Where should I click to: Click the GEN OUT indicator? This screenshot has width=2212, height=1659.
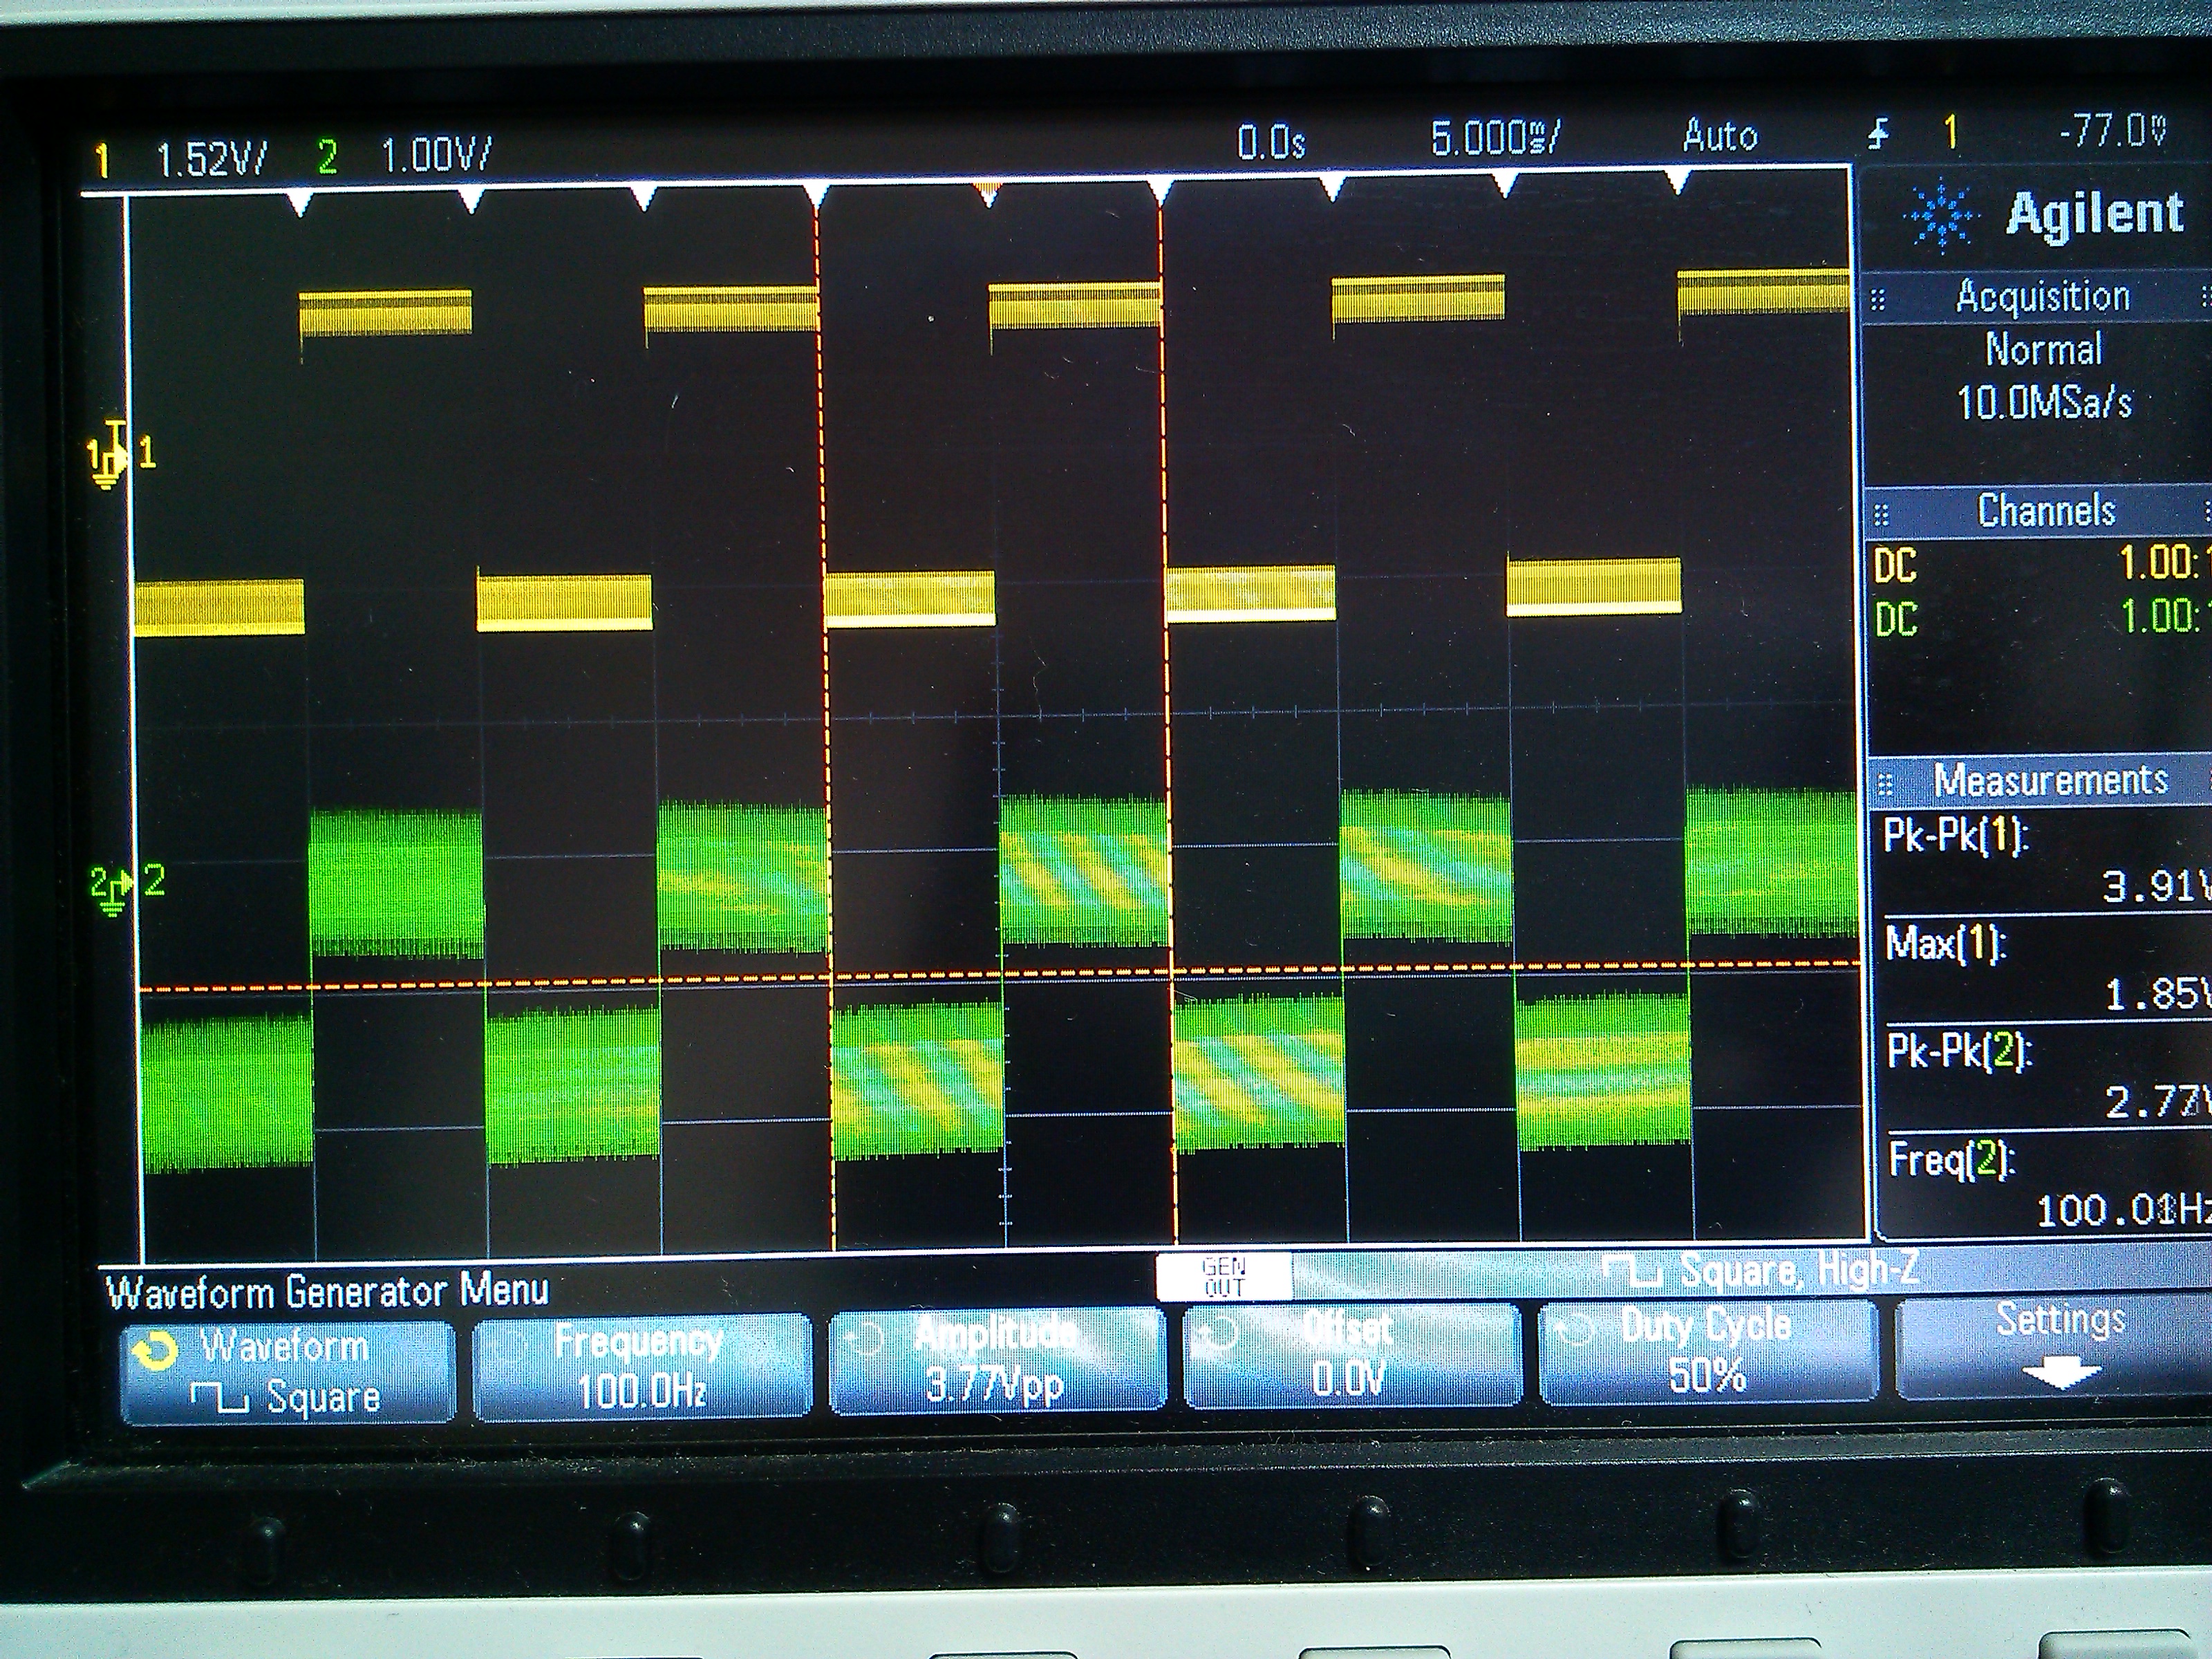tap(1224, 1277)
